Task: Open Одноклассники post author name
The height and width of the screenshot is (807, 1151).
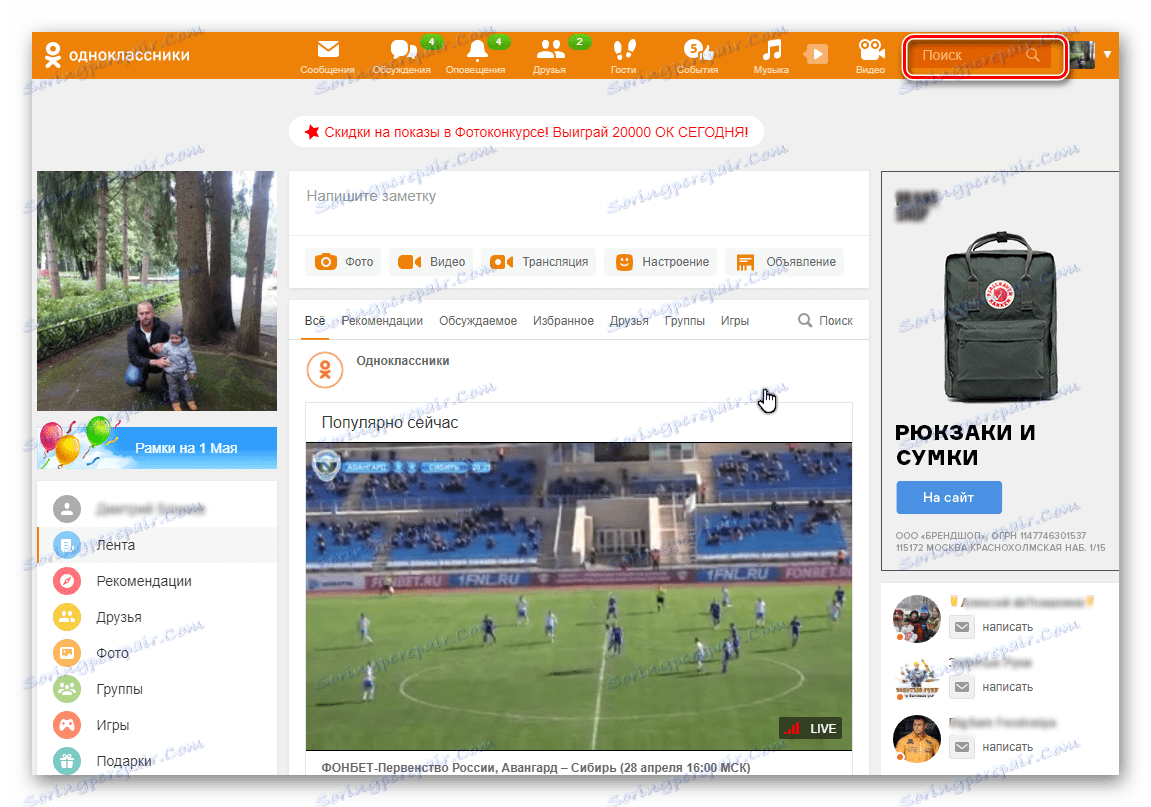Action: pyautogui.click(x=402, y=361)
